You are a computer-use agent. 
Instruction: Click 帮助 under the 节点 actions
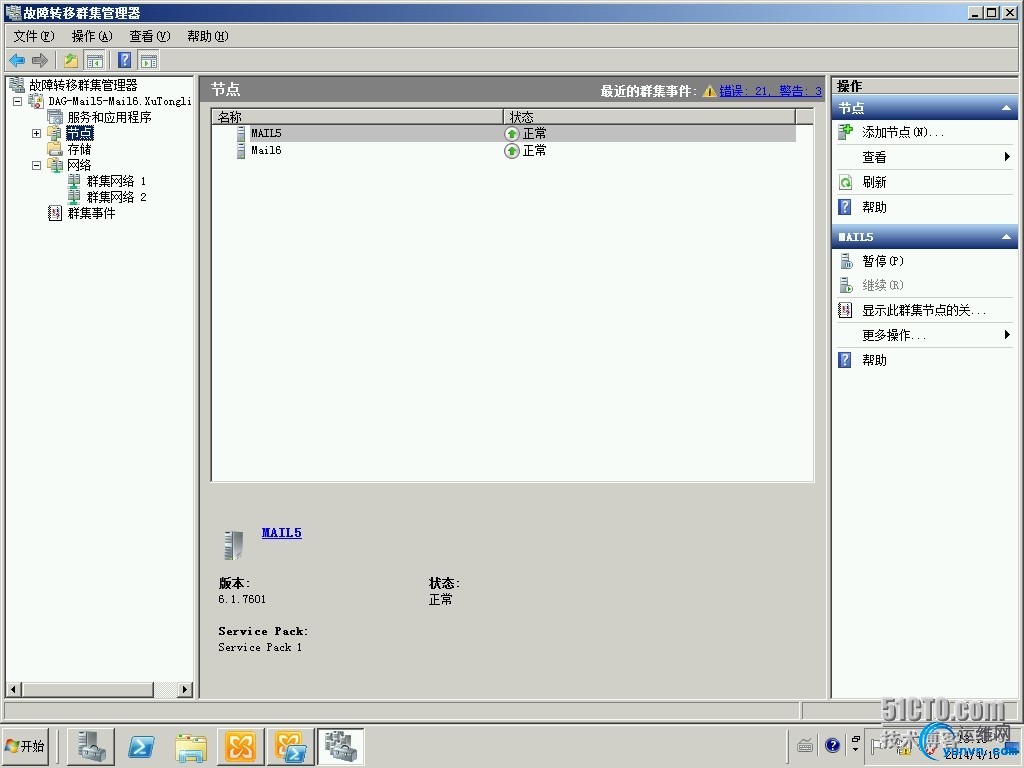pyautogui.click(x=874, y=207)
